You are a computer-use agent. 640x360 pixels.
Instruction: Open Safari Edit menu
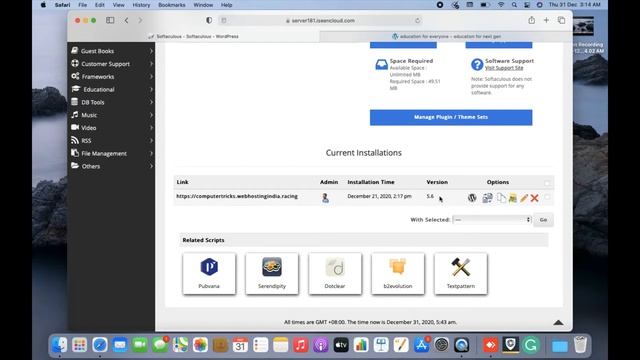pyautogui.click(x=100, y=5)
